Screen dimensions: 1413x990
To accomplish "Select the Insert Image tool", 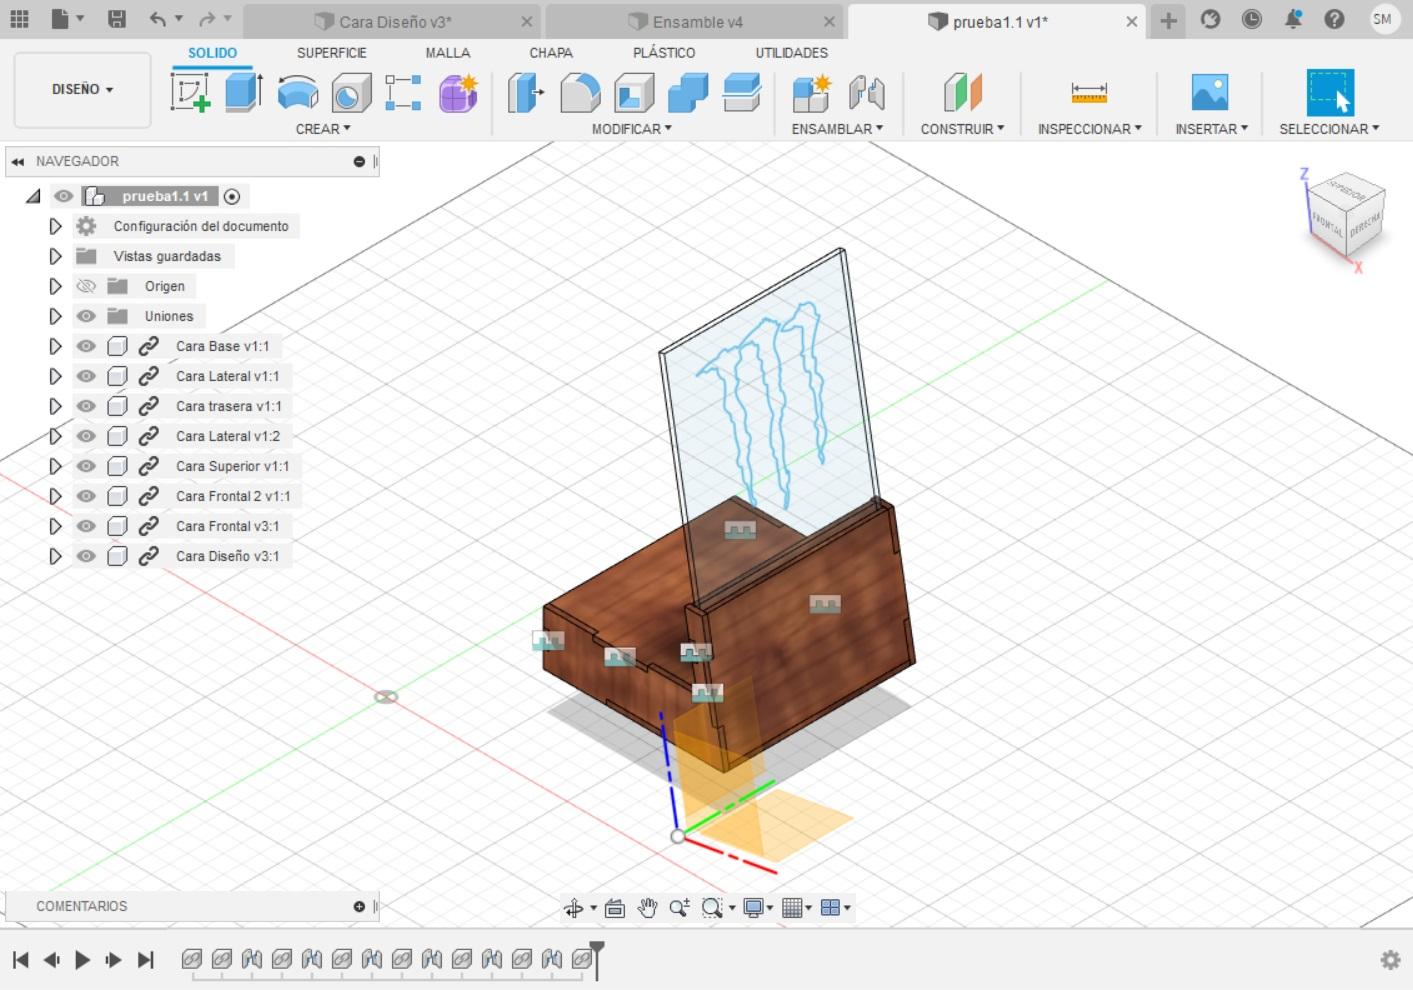I will 1210,93.
